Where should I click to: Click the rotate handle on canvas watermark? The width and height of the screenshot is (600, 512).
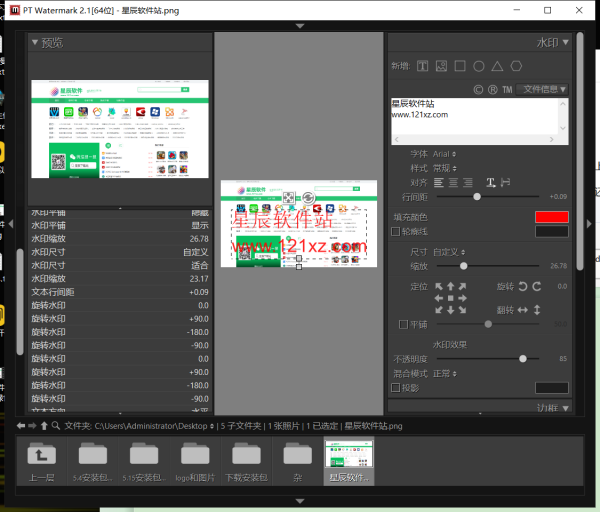(x=308, y=198)
